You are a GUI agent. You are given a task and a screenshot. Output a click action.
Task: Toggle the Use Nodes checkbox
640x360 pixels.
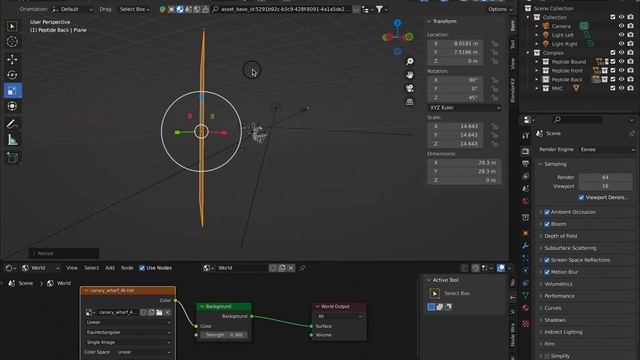click(142, 268)
